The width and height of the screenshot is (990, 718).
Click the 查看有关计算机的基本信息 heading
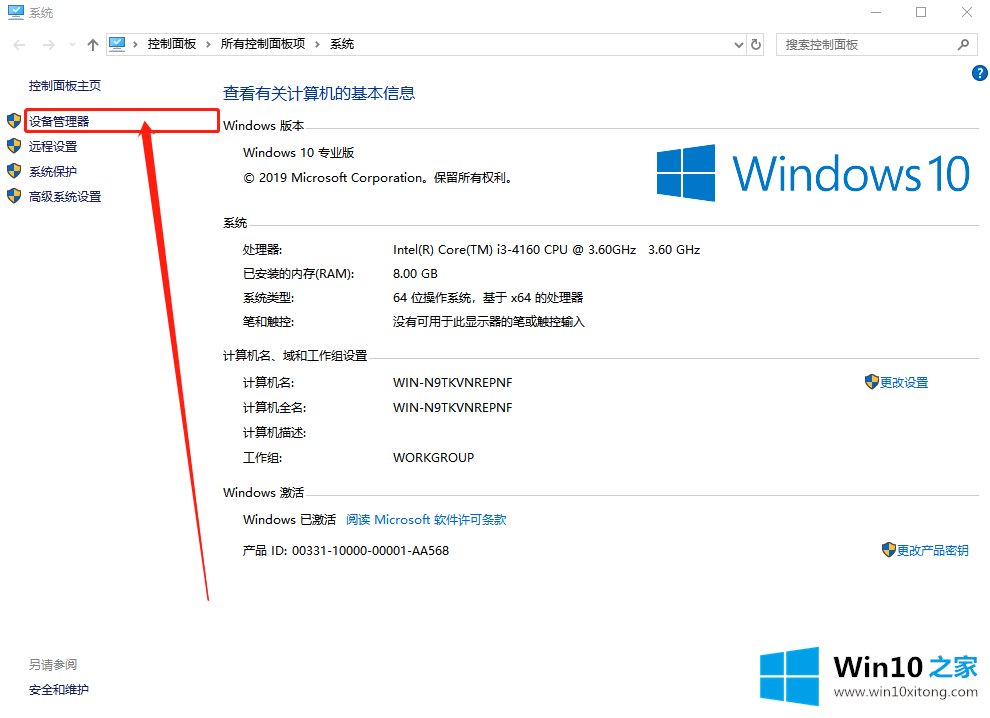pos(319,93)
